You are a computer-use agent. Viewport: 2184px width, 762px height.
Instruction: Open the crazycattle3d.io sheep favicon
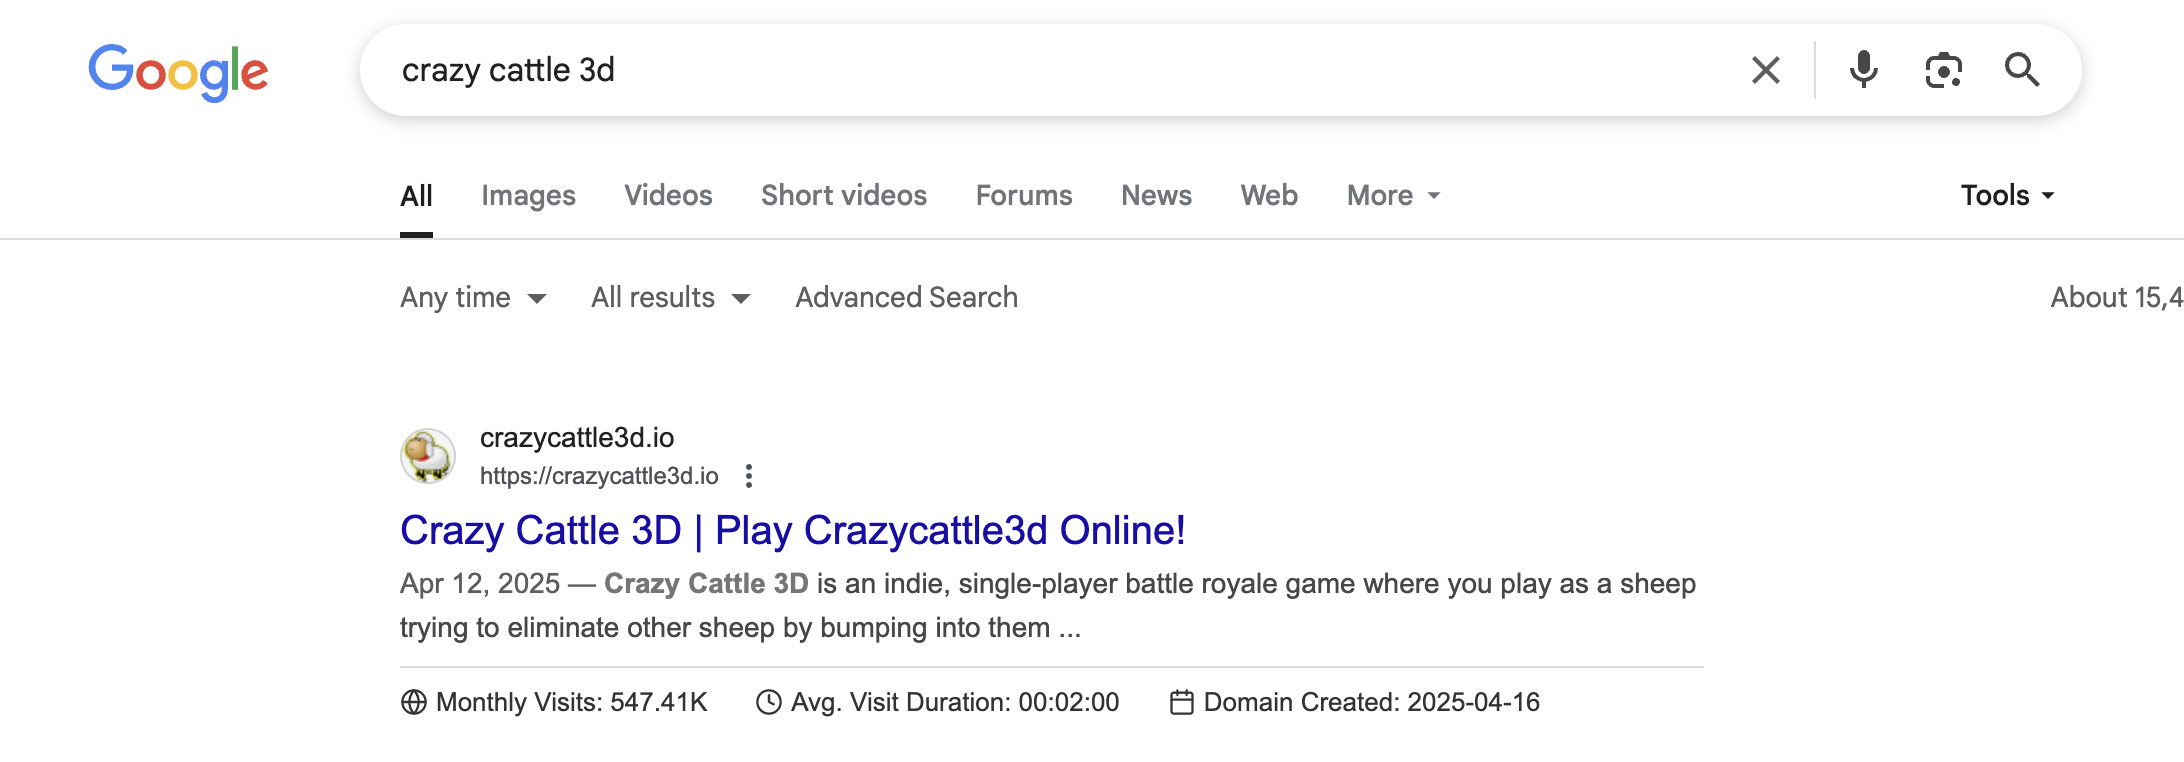428,456
